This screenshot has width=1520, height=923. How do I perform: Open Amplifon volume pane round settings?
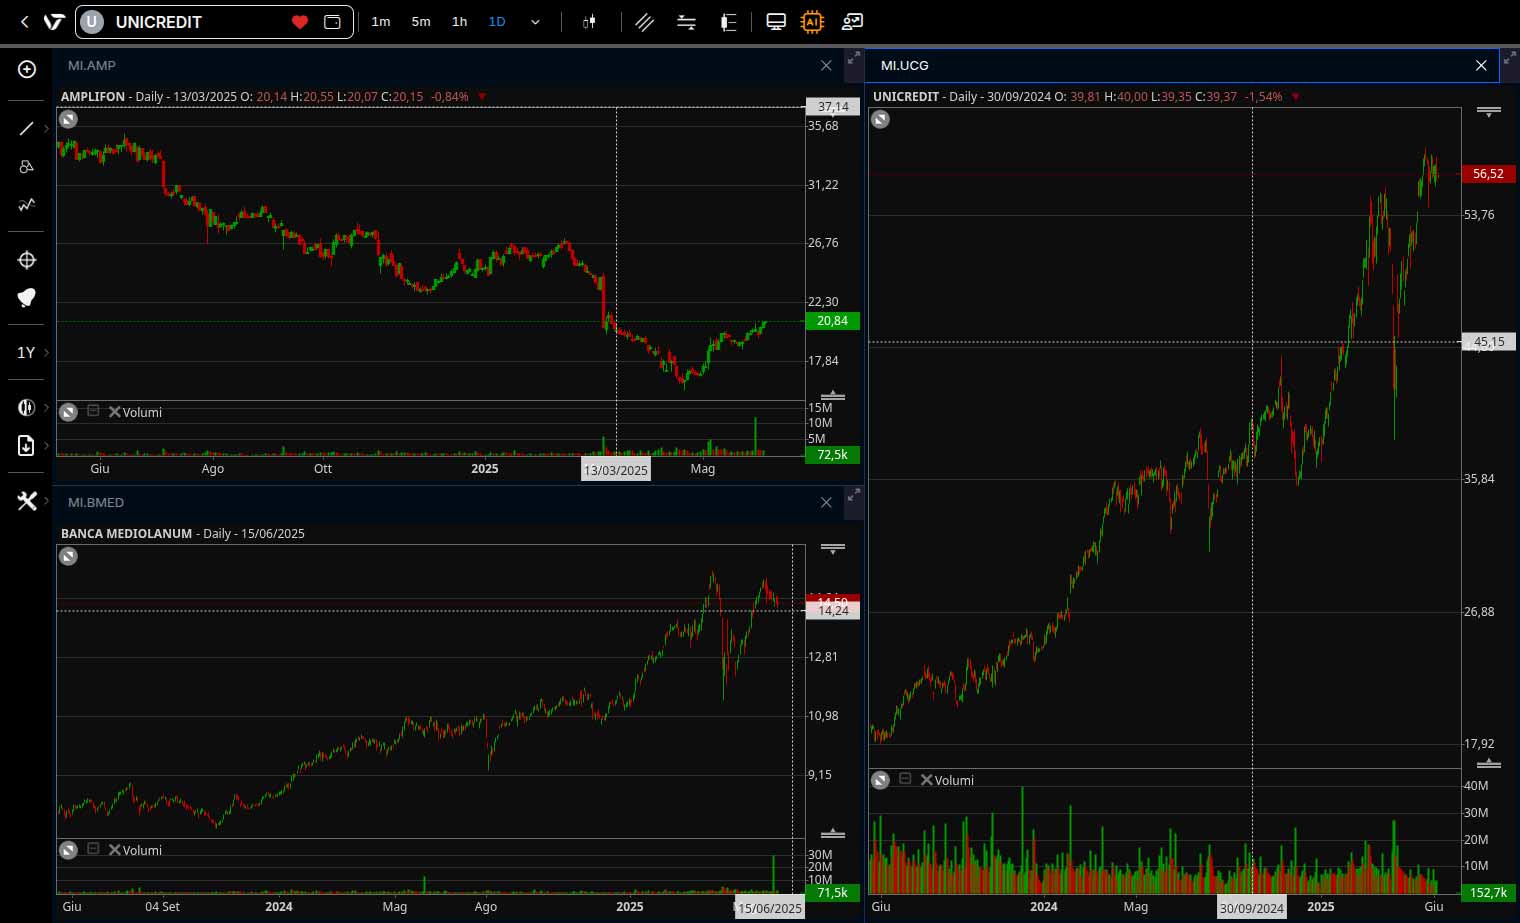pyautogui.click(x=68, y=412)
